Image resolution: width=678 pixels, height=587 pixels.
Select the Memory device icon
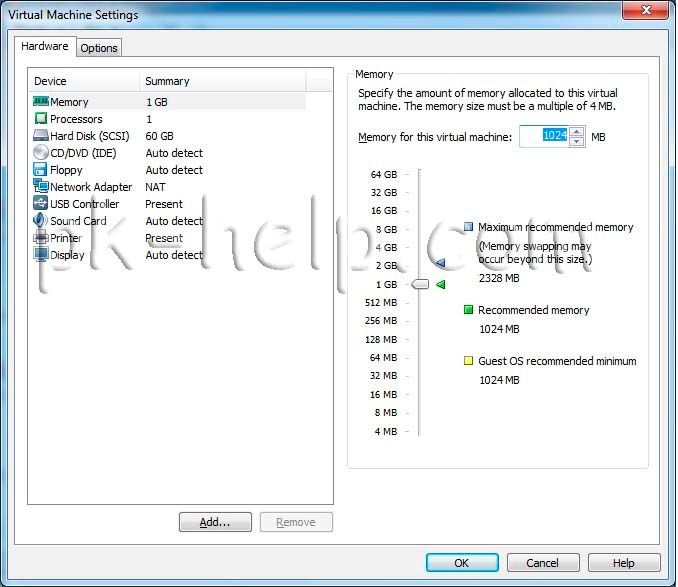(x=41, y=102)
